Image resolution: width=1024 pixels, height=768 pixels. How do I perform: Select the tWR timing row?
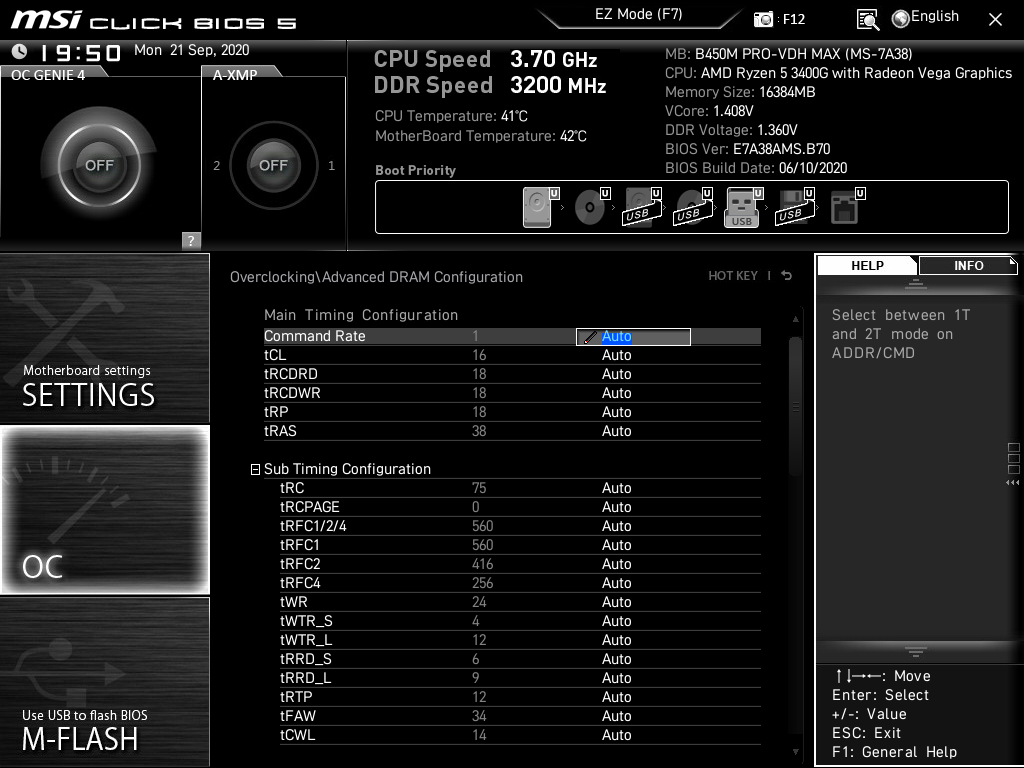(x=520, y=602)
